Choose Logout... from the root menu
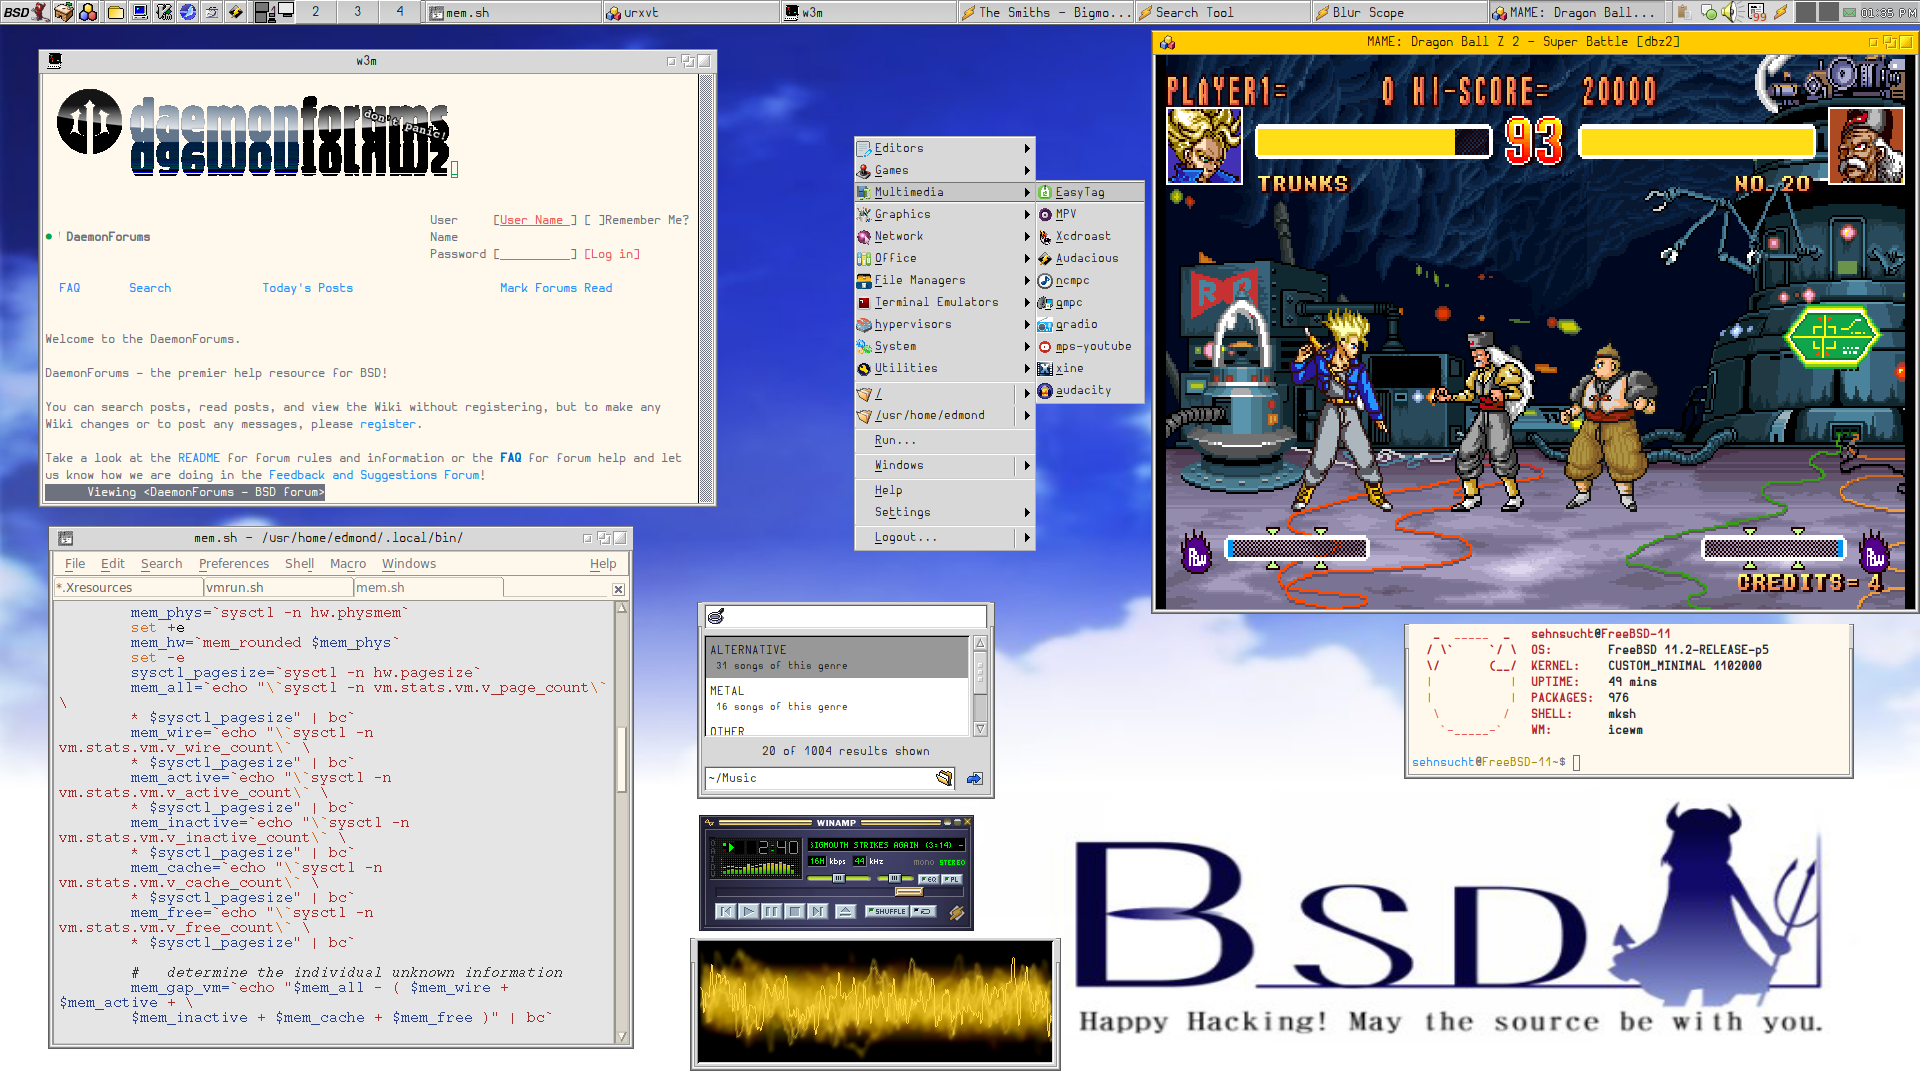Screen dimensions: 1920x1080 (x=944, y=537)
